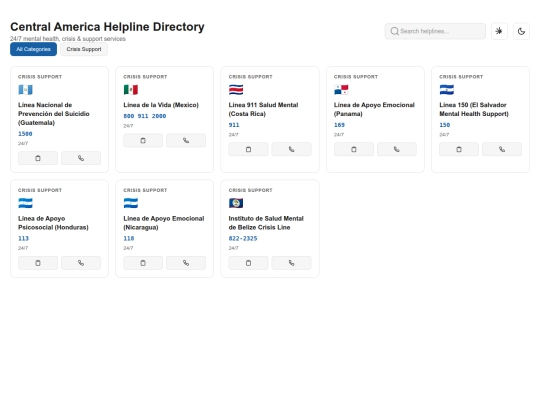Click title Línea Nacional de Prevención del Suicidio

[54, 114]
